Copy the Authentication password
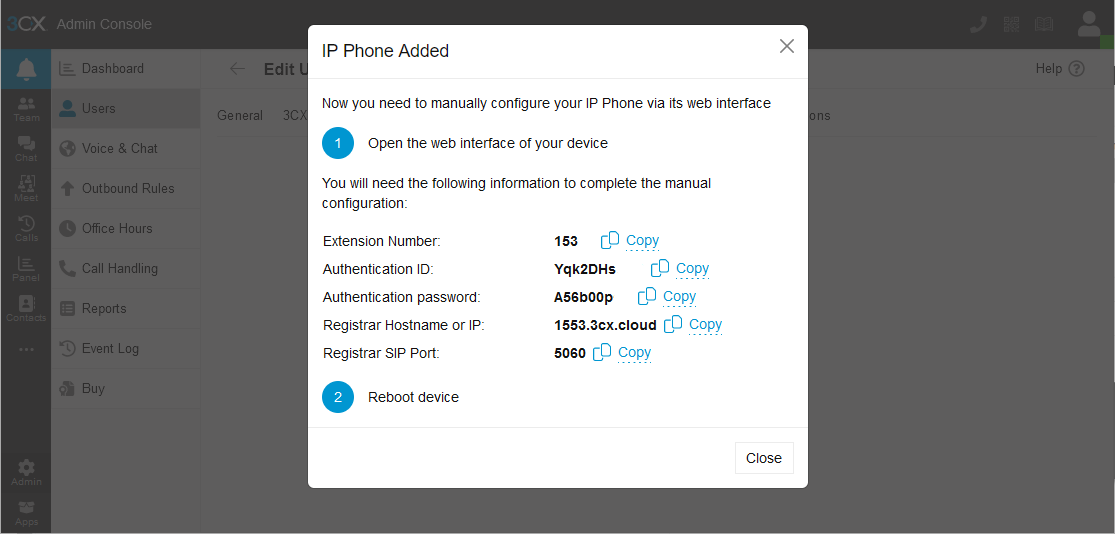 tap(679, 297)
